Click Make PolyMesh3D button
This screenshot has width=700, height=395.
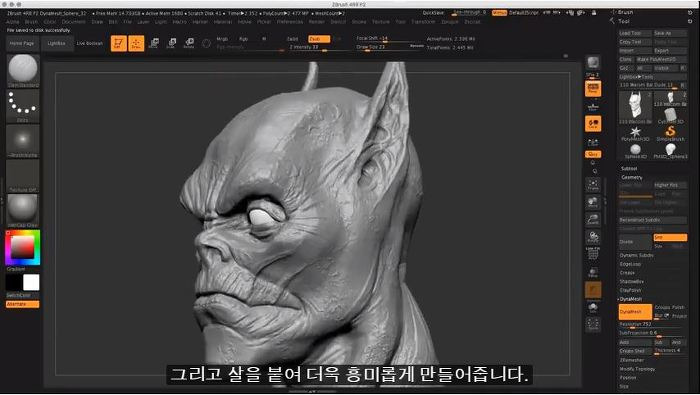(661, 59)
